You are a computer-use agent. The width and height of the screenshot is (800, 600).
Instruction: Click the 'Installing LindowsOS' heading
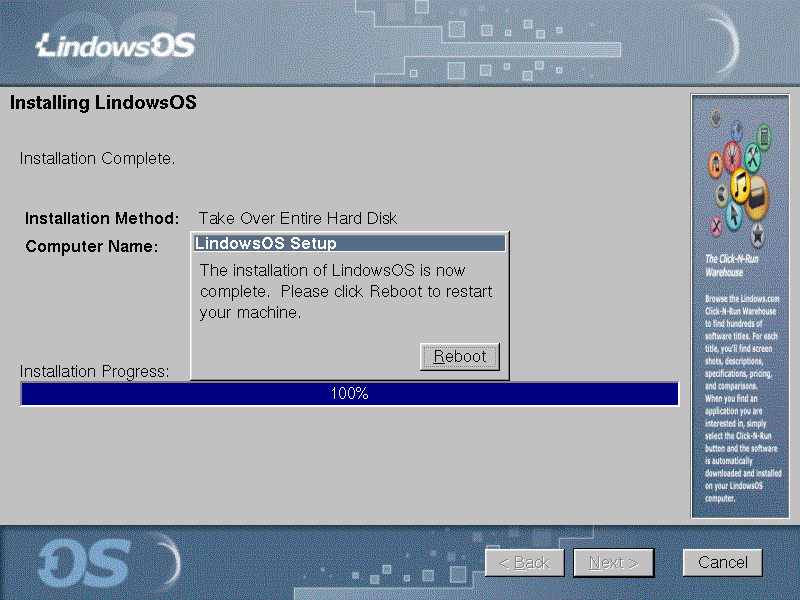[103, 103]
